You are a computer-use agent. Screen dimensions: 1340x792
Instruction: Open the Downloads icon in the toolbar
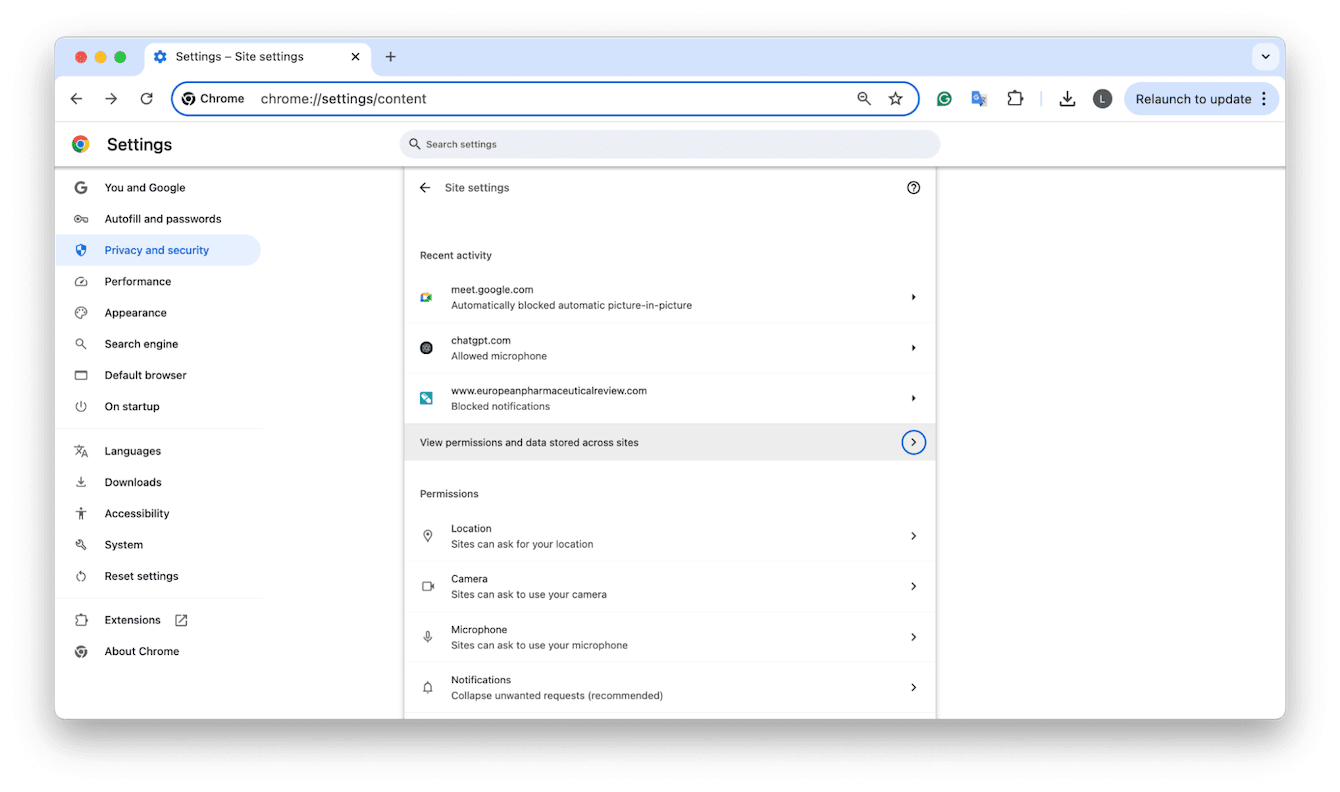(1067, 98)
